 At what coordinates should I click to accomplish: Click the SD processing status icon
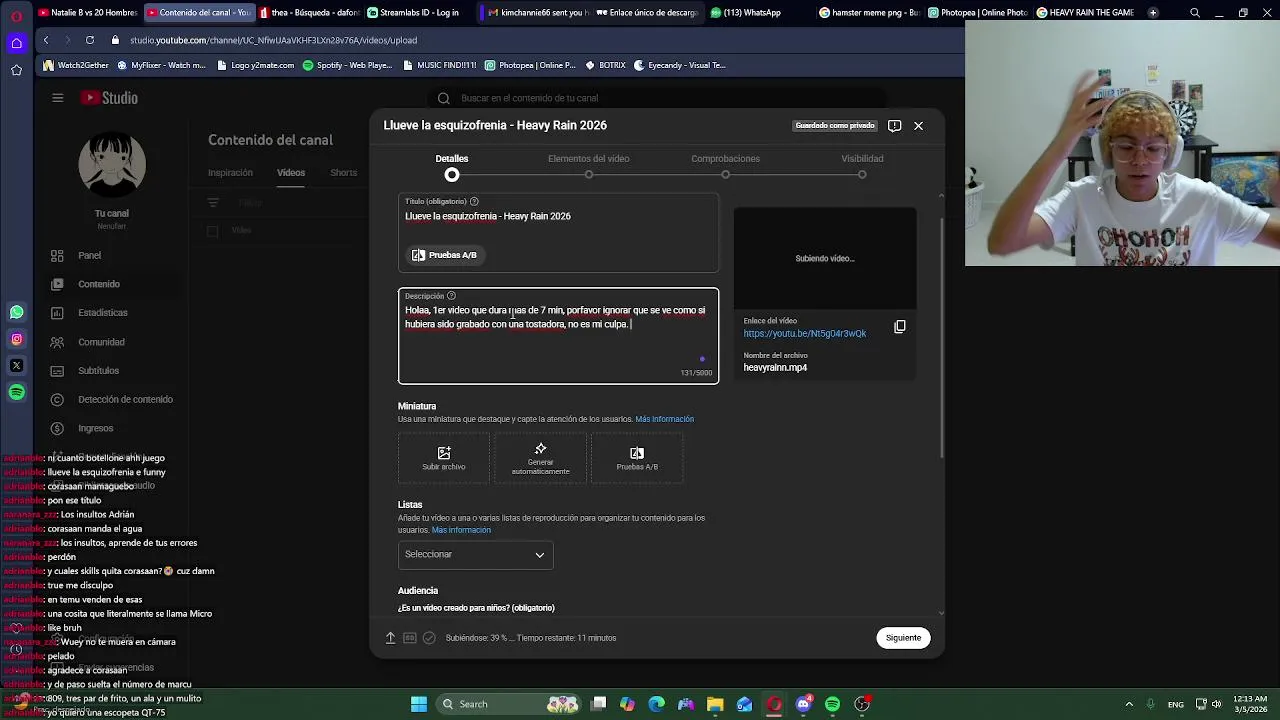coord(409,638)
